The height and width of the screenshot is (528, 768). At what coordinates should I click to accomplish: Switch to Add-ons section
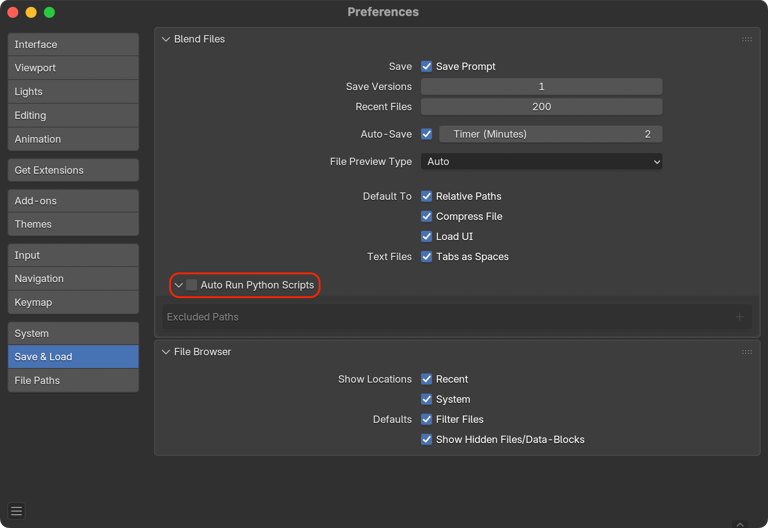tap(73, 201)
